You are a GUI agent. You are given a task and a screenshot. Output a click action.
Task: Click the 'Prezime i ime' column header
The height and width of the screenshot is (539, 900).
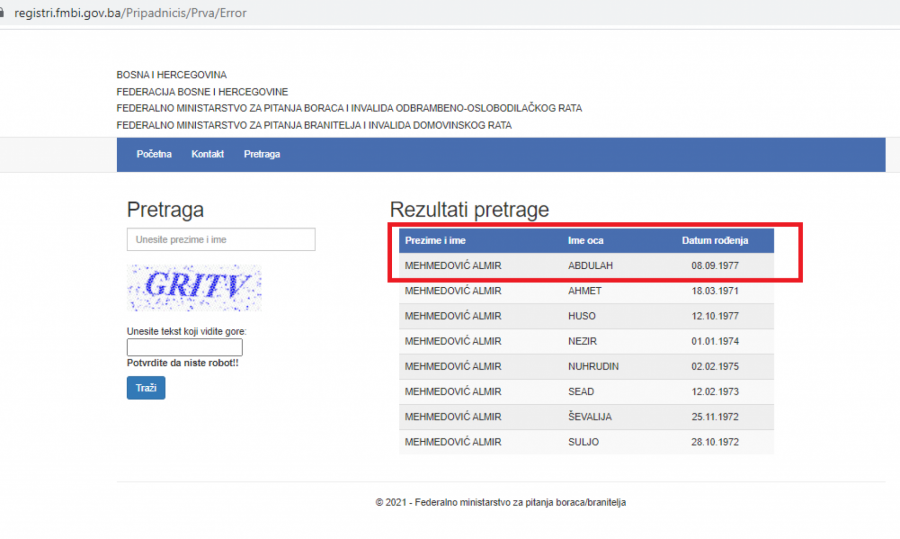435,241
